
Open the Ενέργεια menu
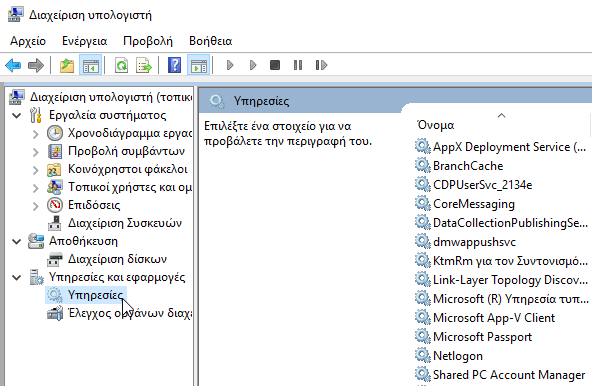[85, 41]
